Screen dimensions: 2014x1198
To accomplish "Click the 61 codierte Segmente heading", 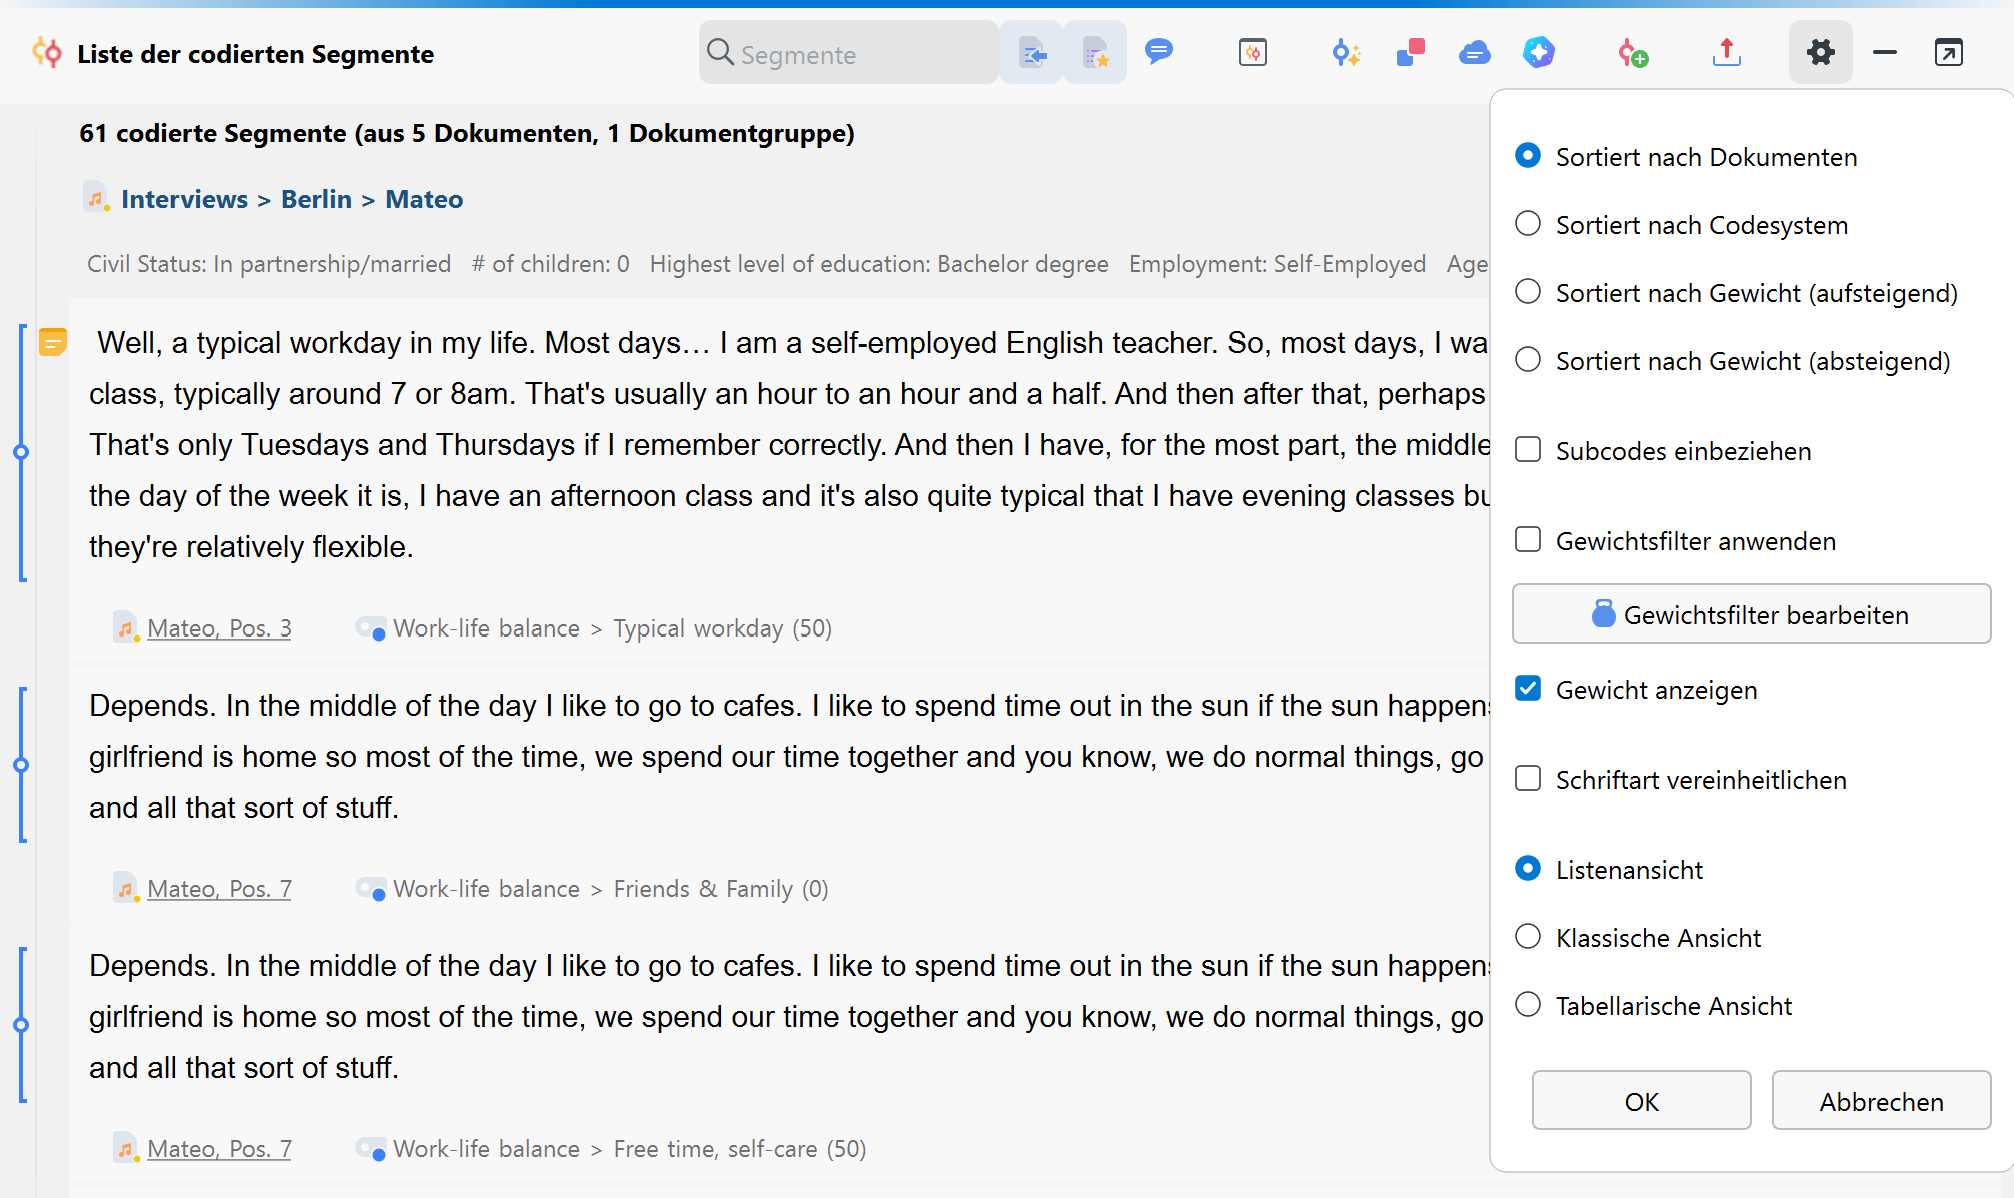I will point(467,133).
